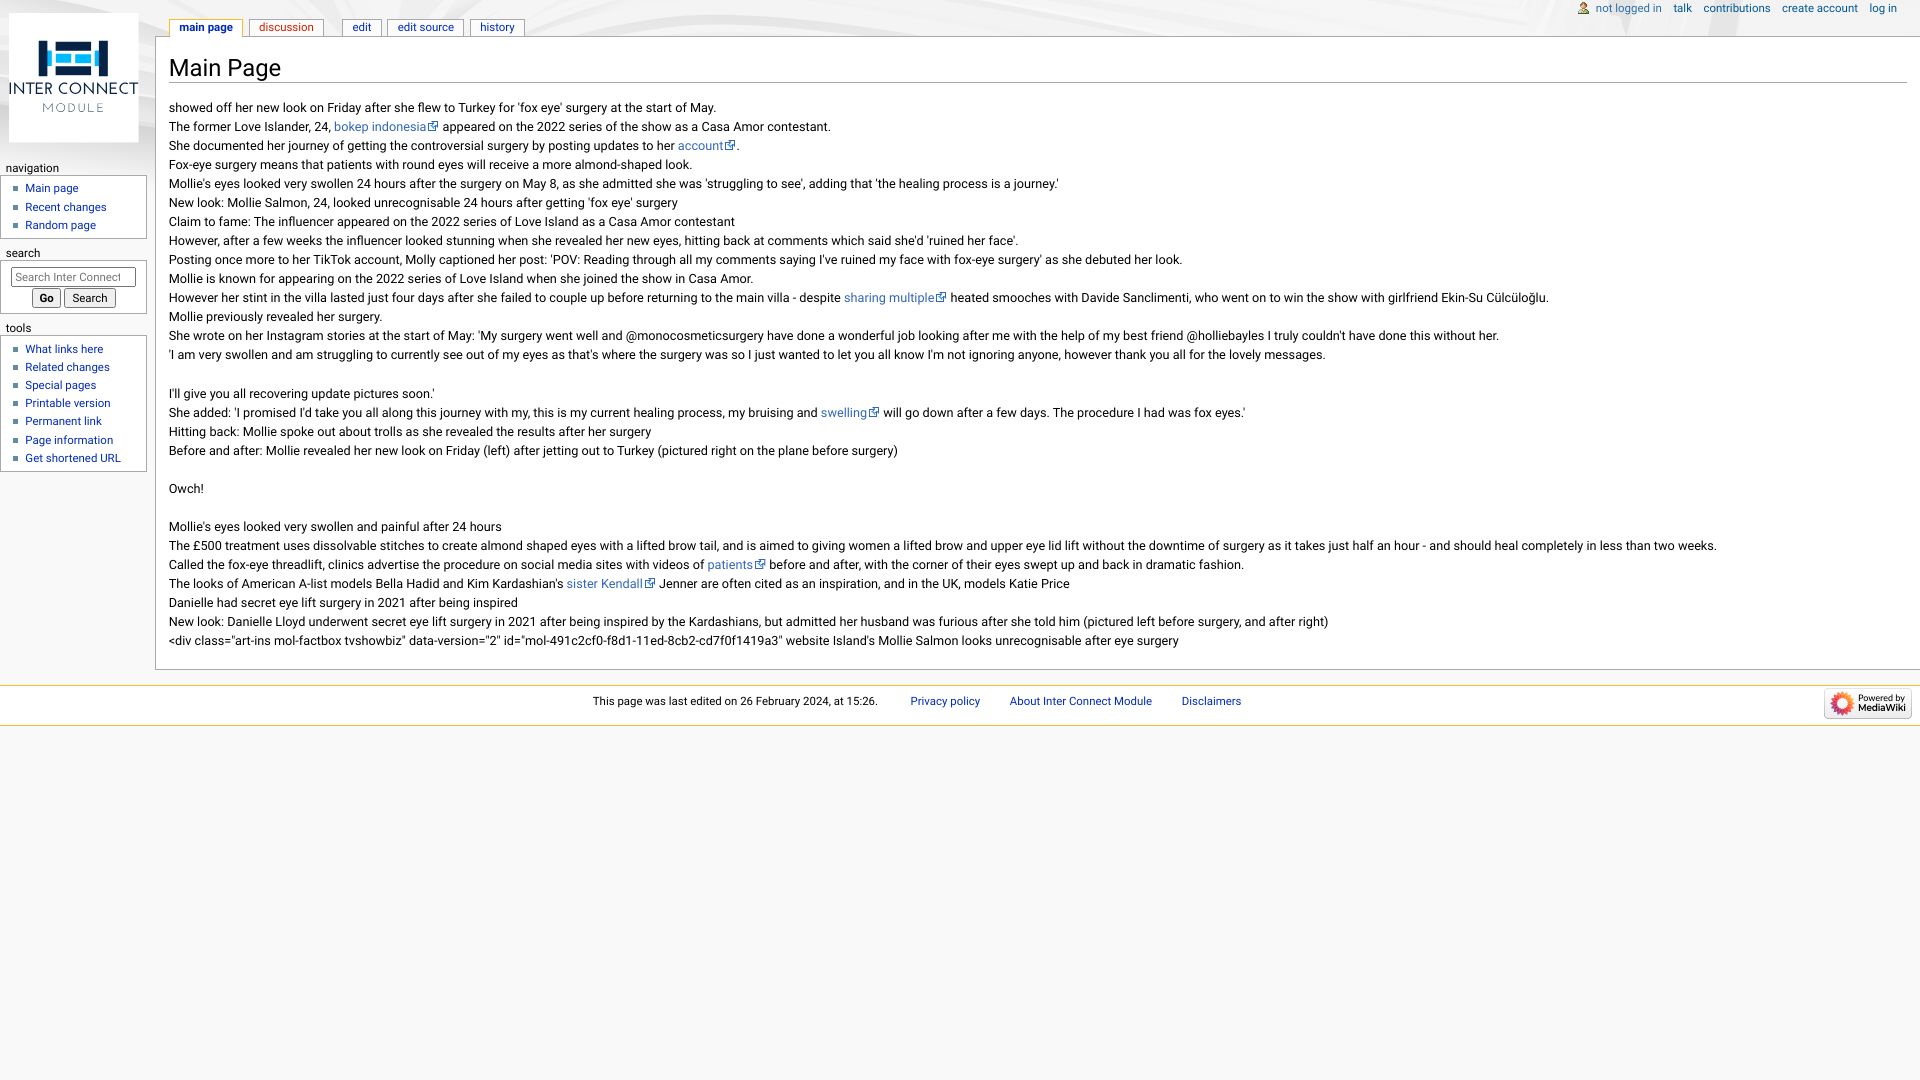
Task: Open a Random page
Action: pyautogui.click(x=61, y=226)
